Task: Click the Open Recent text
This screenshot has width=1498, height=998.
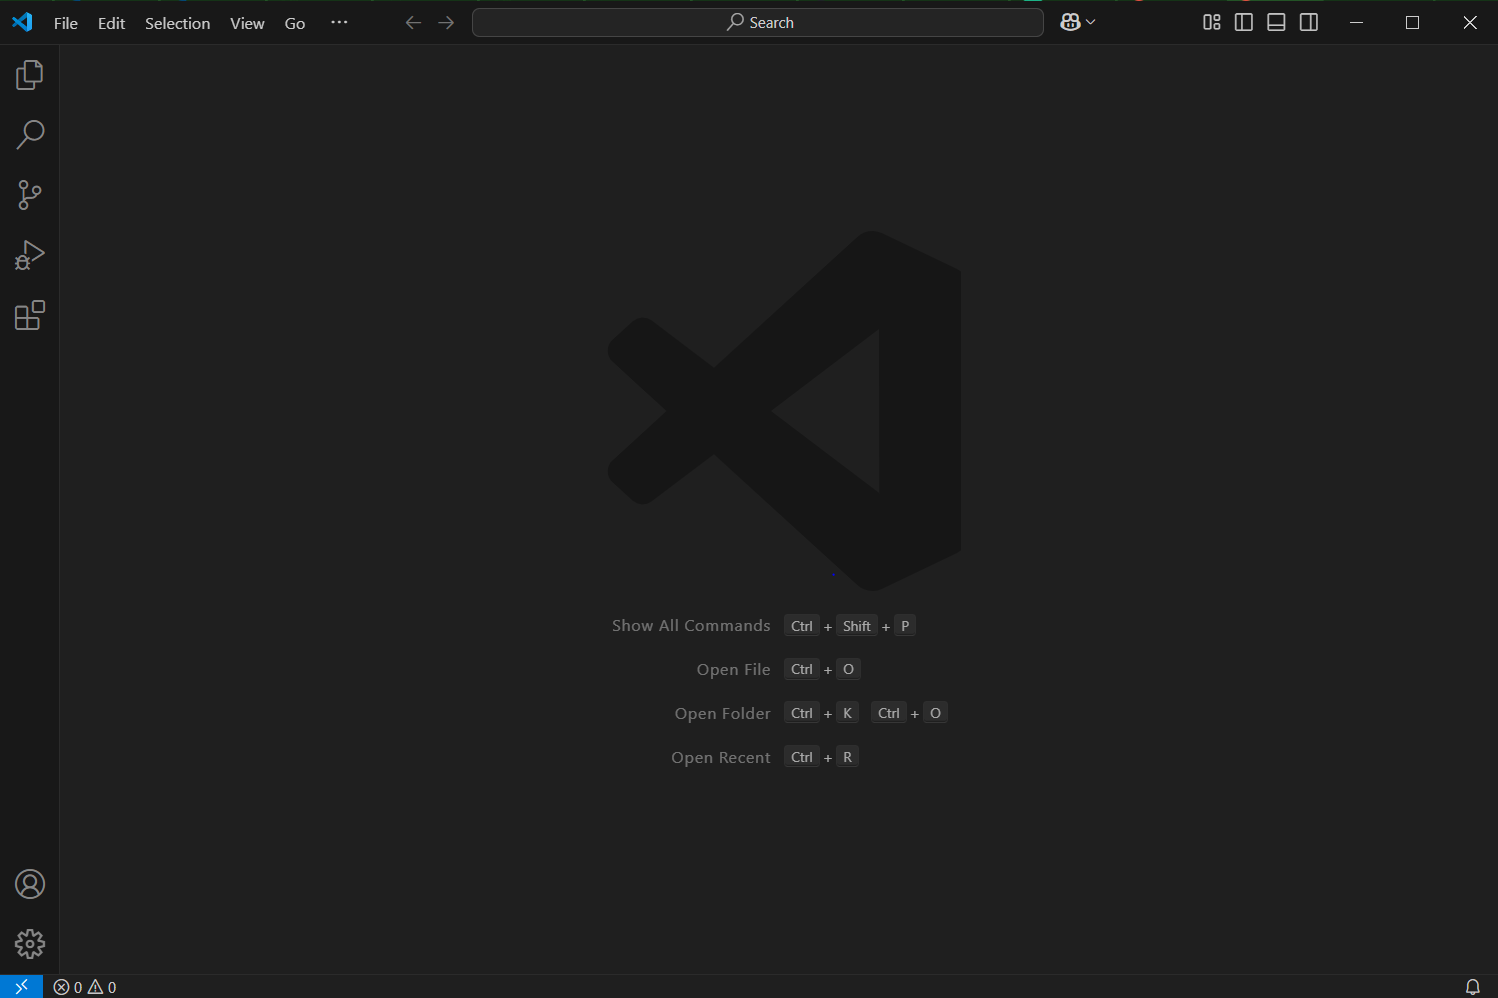Action: click(x=721, y=758)
